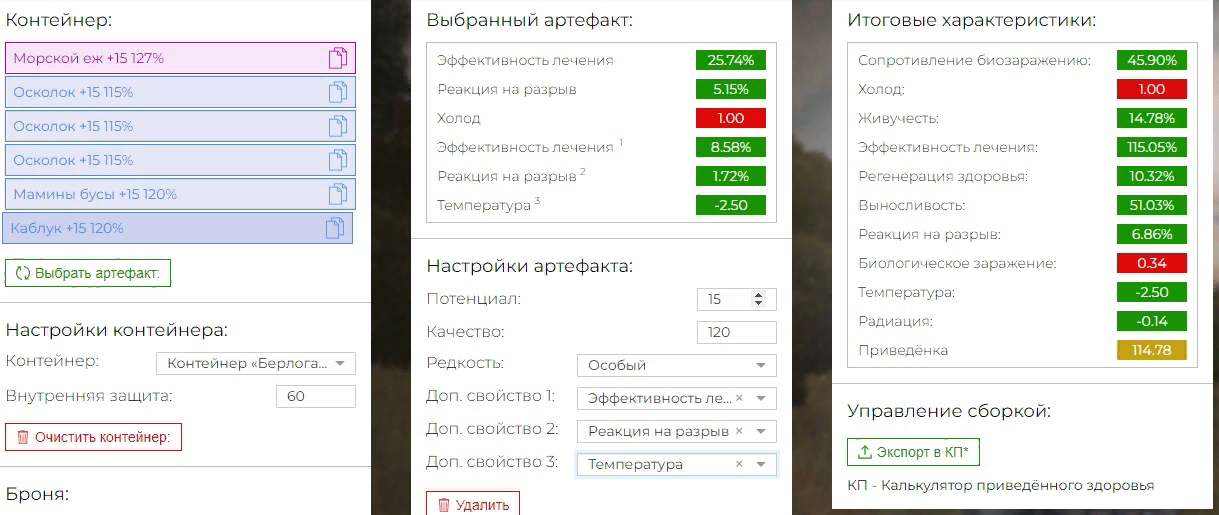Open the Контейнер «Берлога» dropdown

(x=256, y=363)
